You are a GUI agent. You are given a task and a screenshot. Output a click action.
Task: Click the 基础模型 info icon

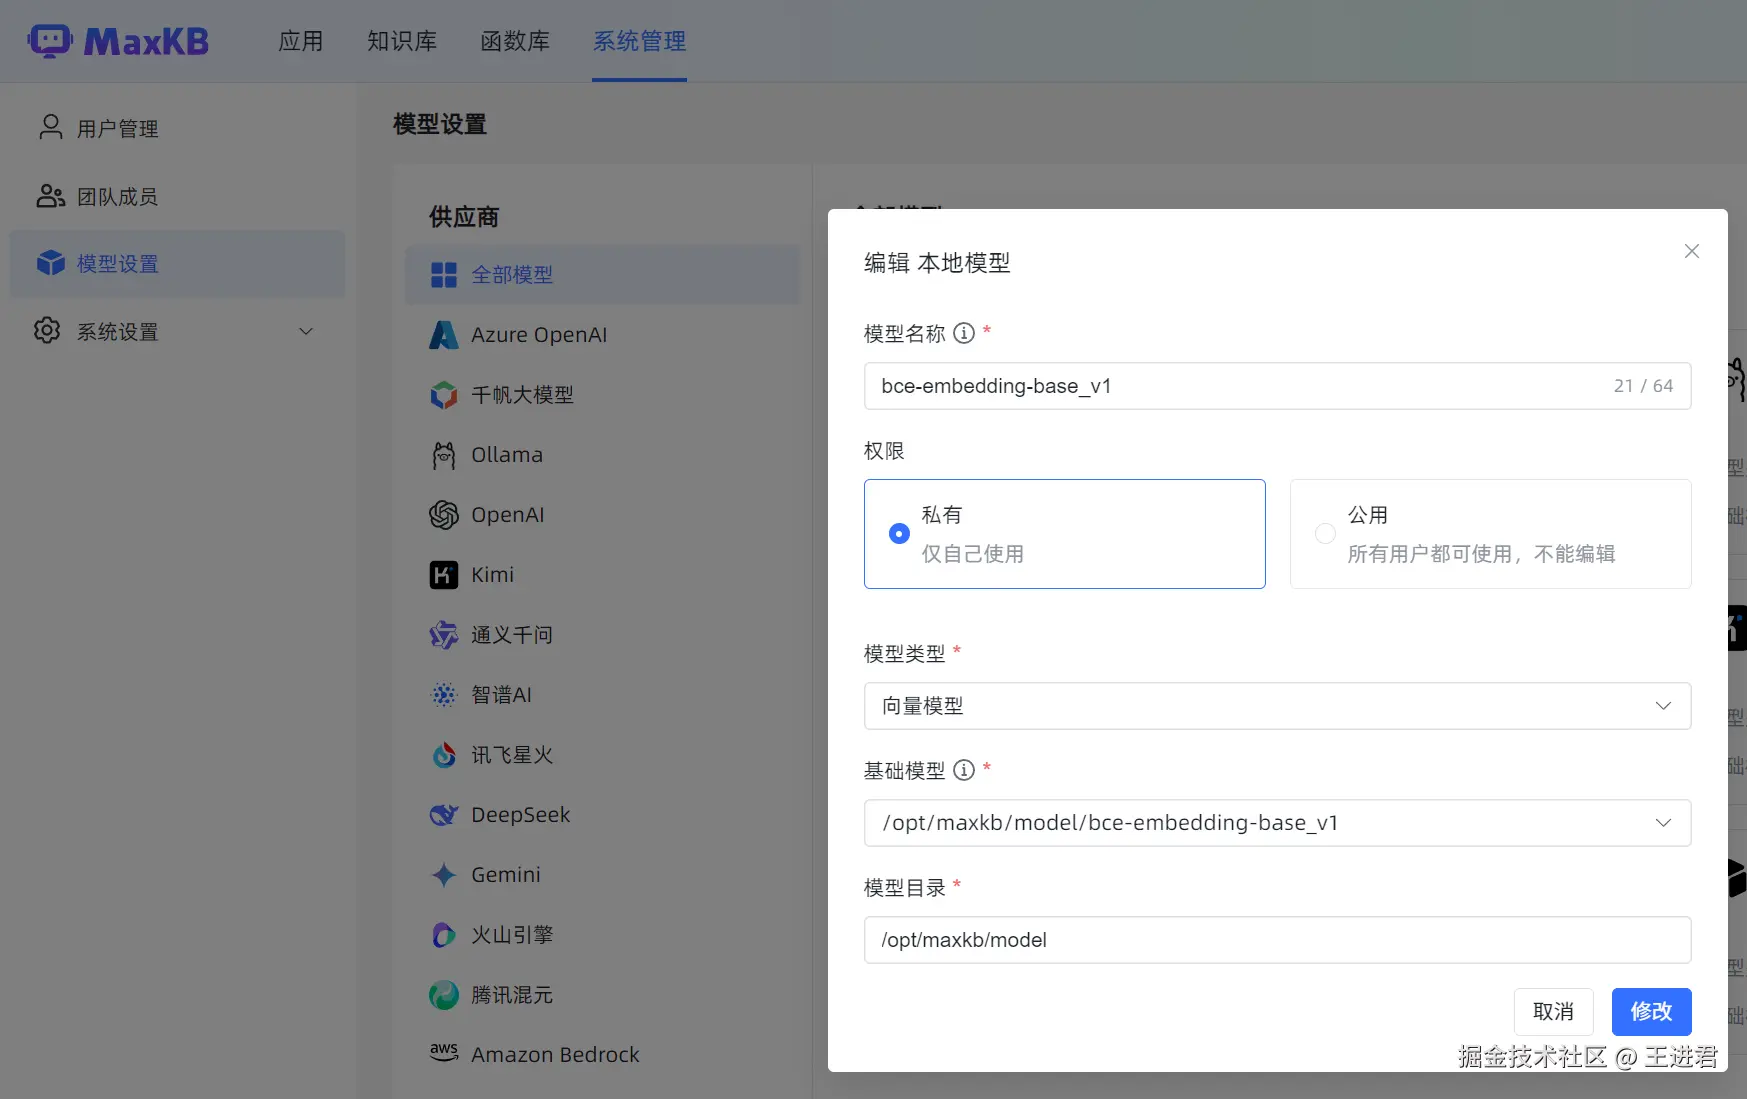(x=964, y=770)
